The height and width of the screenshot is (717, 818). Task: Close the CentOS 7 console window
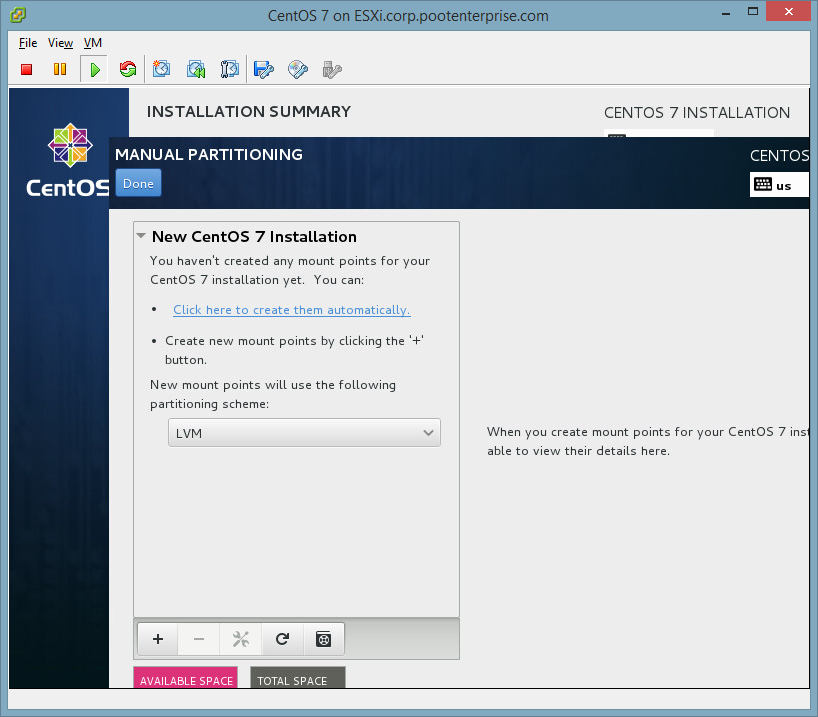[788, 11]
